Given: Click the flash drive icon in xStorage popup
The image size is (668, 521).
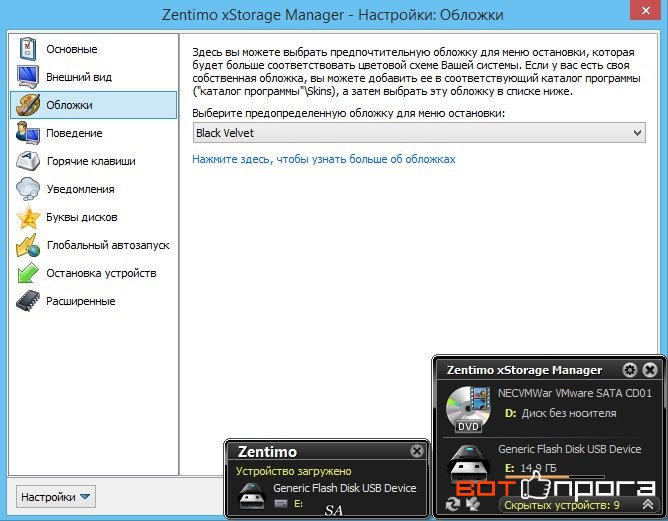Looking at the screenshot, I should 469,463.
